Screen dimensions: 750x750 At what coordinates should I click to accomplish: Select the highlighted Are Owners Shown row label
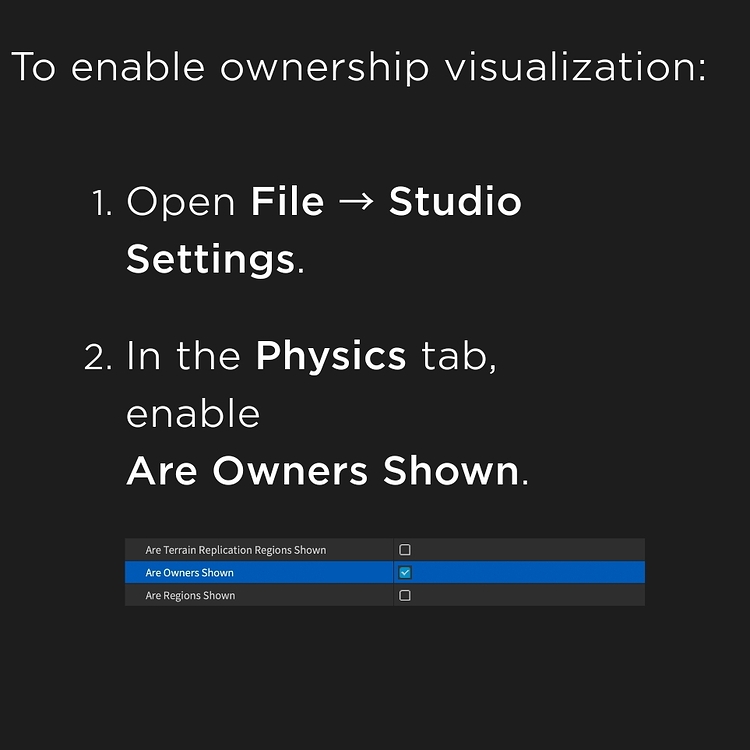coord(190,573)
